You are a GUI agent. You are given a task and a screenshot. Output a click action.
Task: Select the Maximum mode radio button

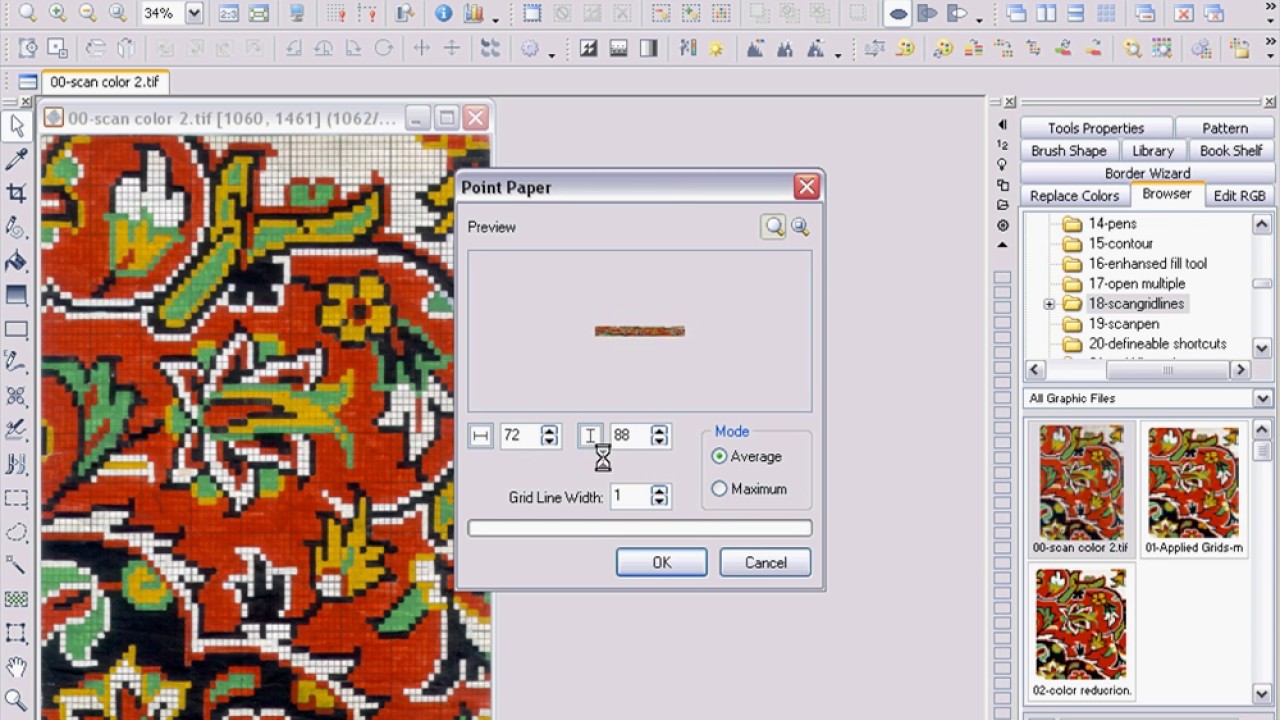tap(719, 489)
